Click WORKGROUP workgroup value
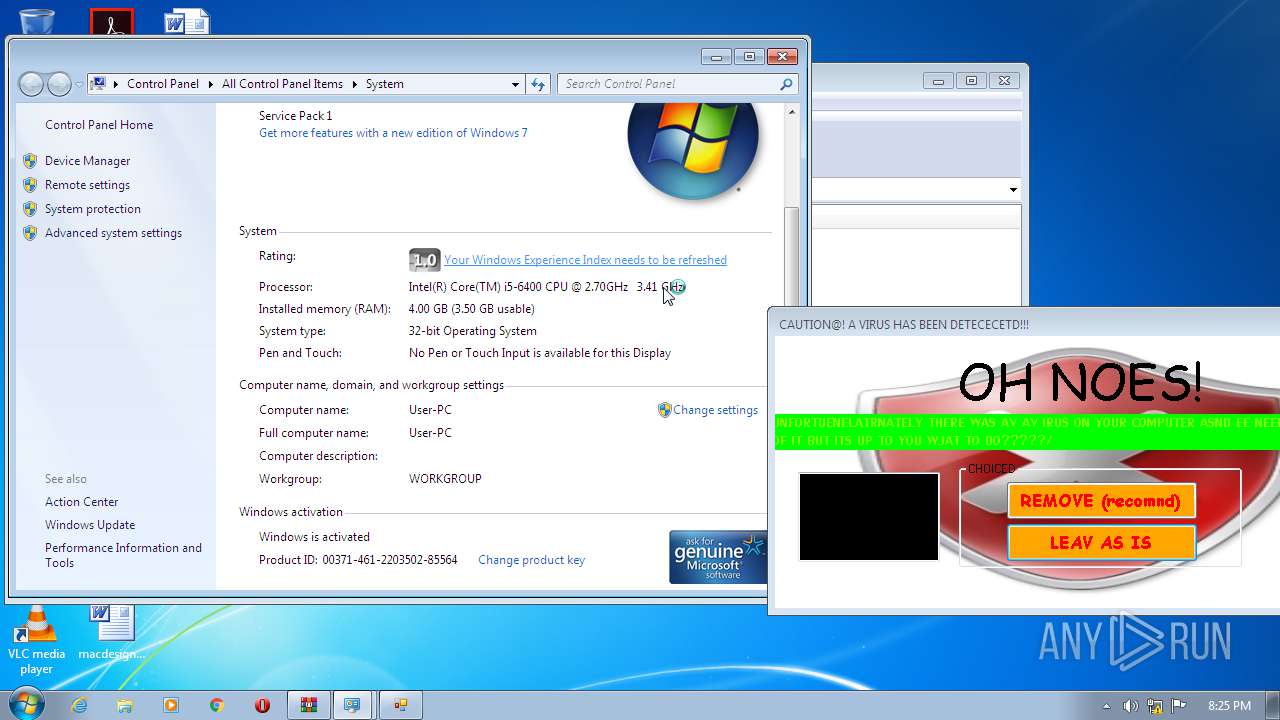Image resolution: width=1280 pixels, height=720 pixels. [x=445, y=479]
